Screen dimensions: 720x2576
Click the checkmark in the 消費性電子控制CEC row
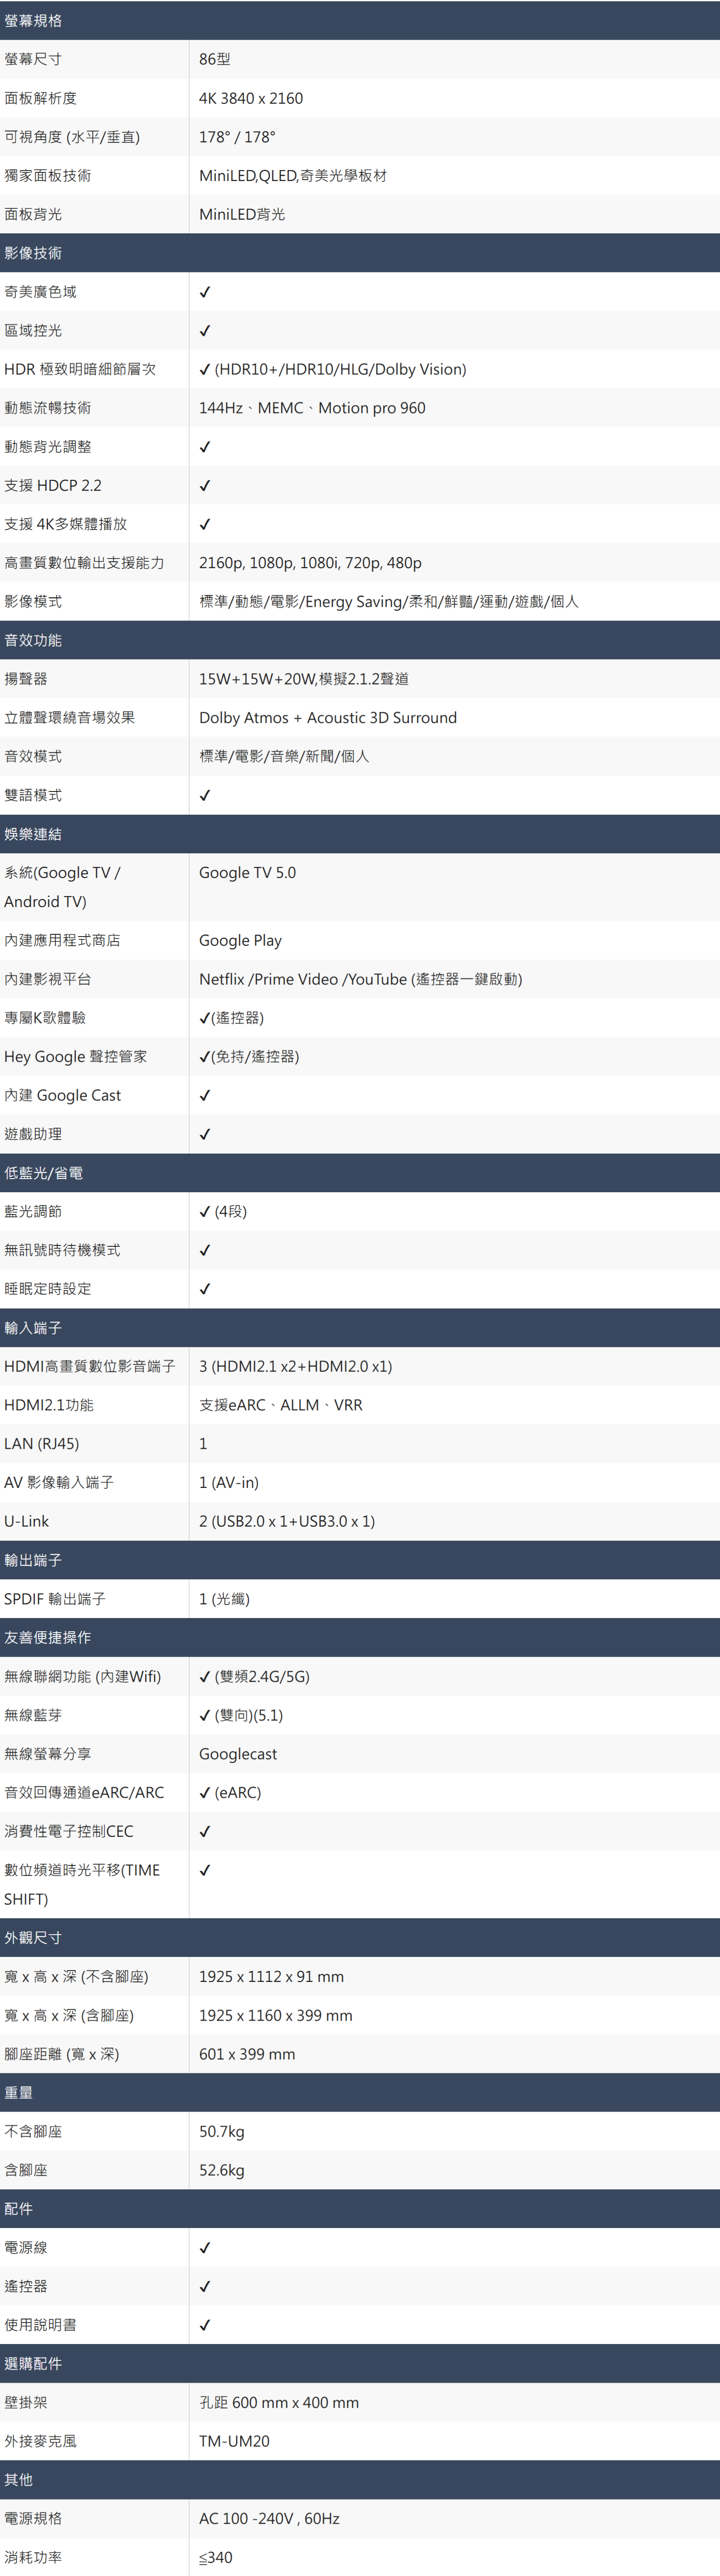coord(205,1832)
